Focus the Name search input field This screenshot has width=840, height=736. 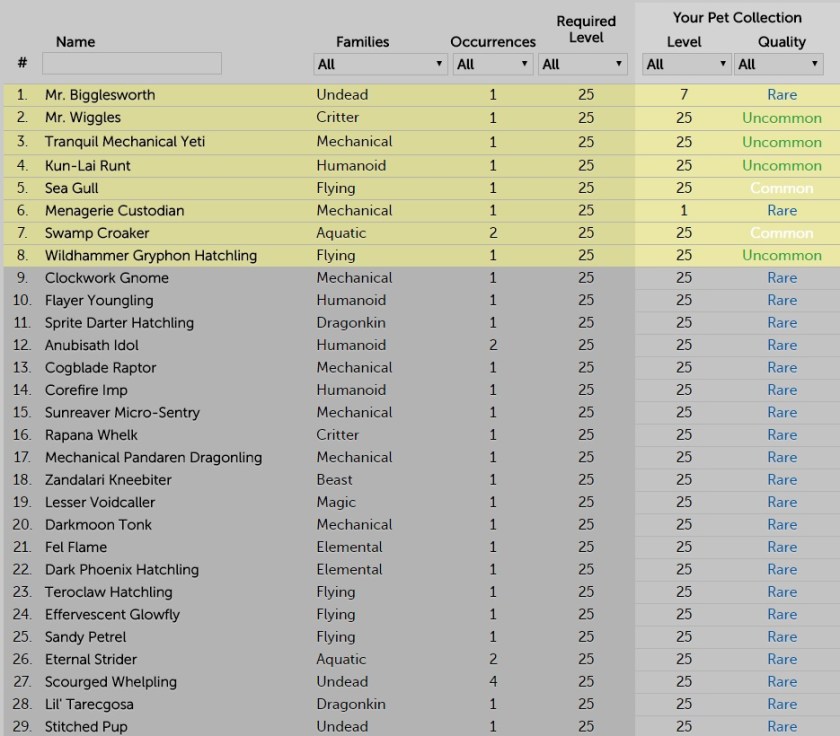coord(132,63)
